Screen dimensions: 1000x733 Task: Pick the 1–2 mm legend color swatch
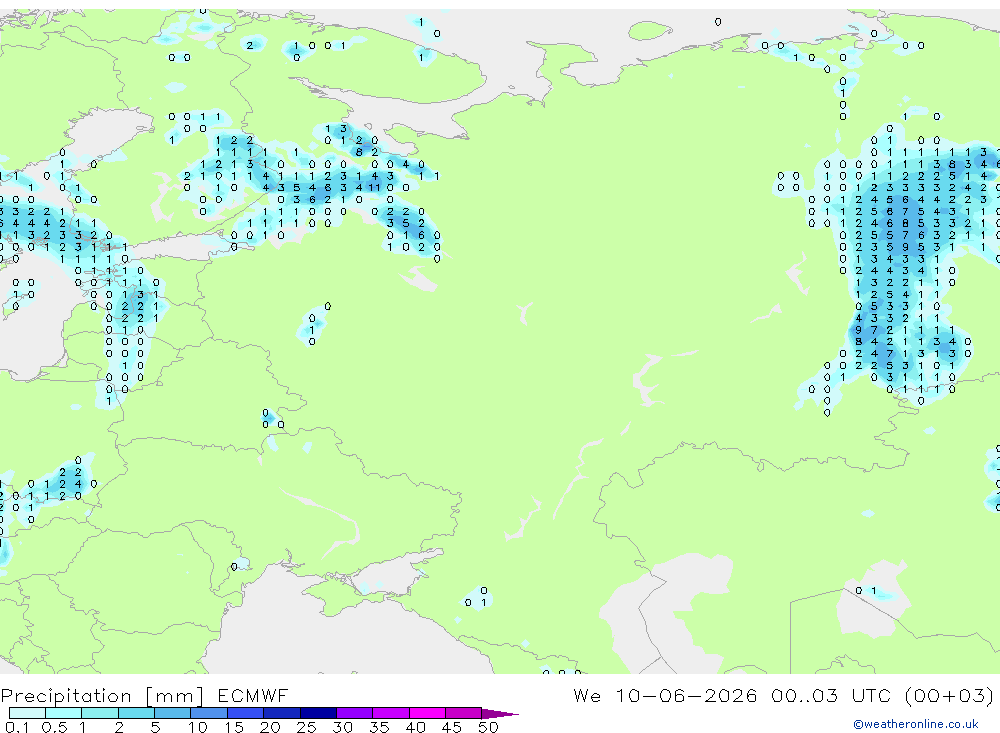click(100, 713)
